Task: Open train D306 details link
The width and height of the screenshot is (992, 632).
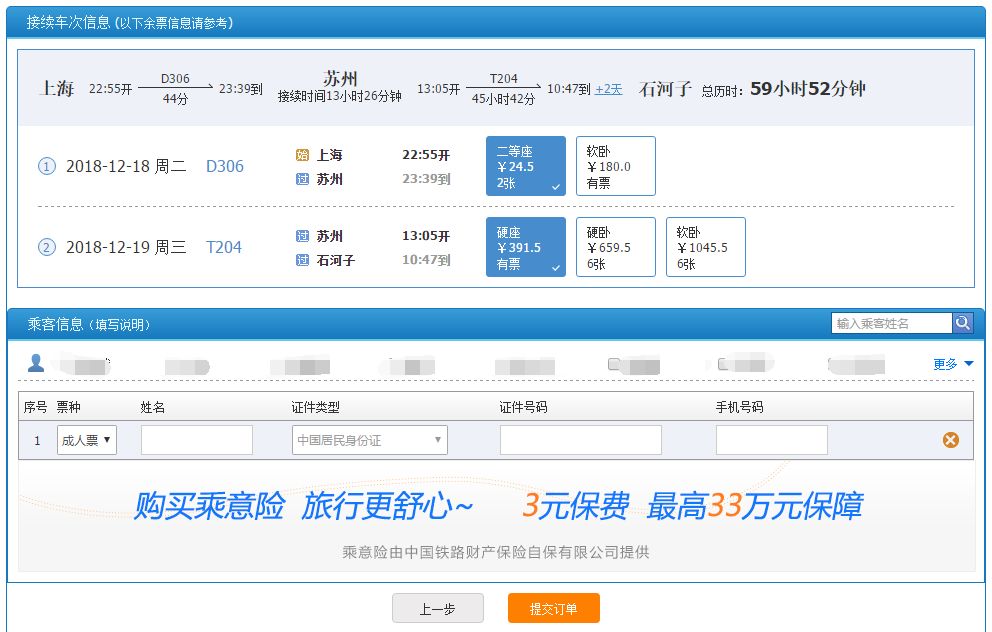Action: [x=224, y=166]
